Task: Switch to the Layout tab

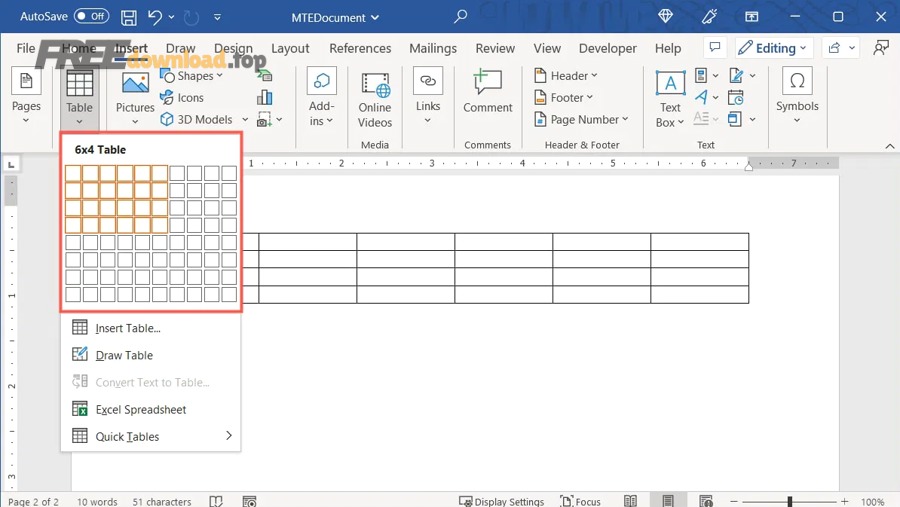Action: pyautogui.click(x=290, y=48)
